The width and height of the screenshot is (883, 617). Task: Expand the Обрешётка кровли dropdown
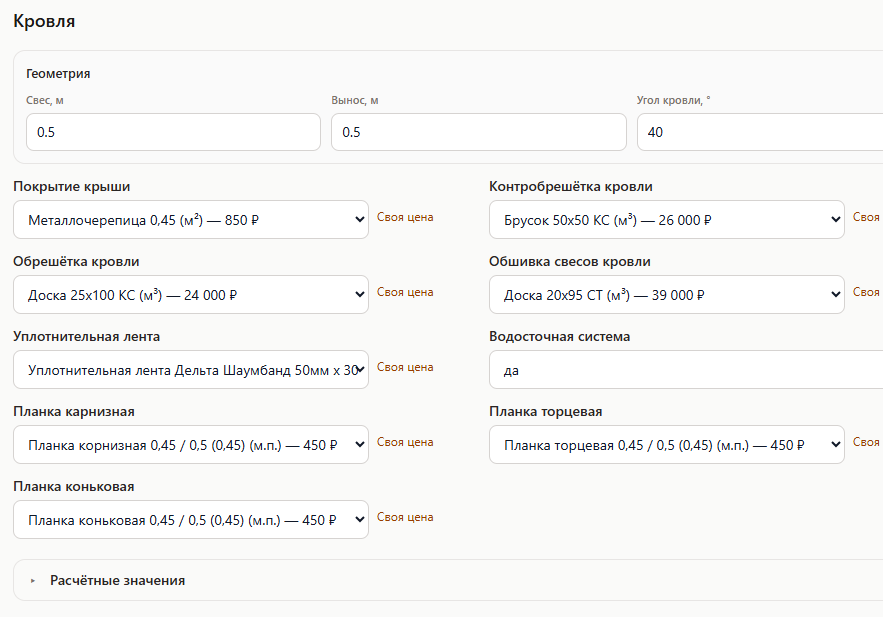191,294
